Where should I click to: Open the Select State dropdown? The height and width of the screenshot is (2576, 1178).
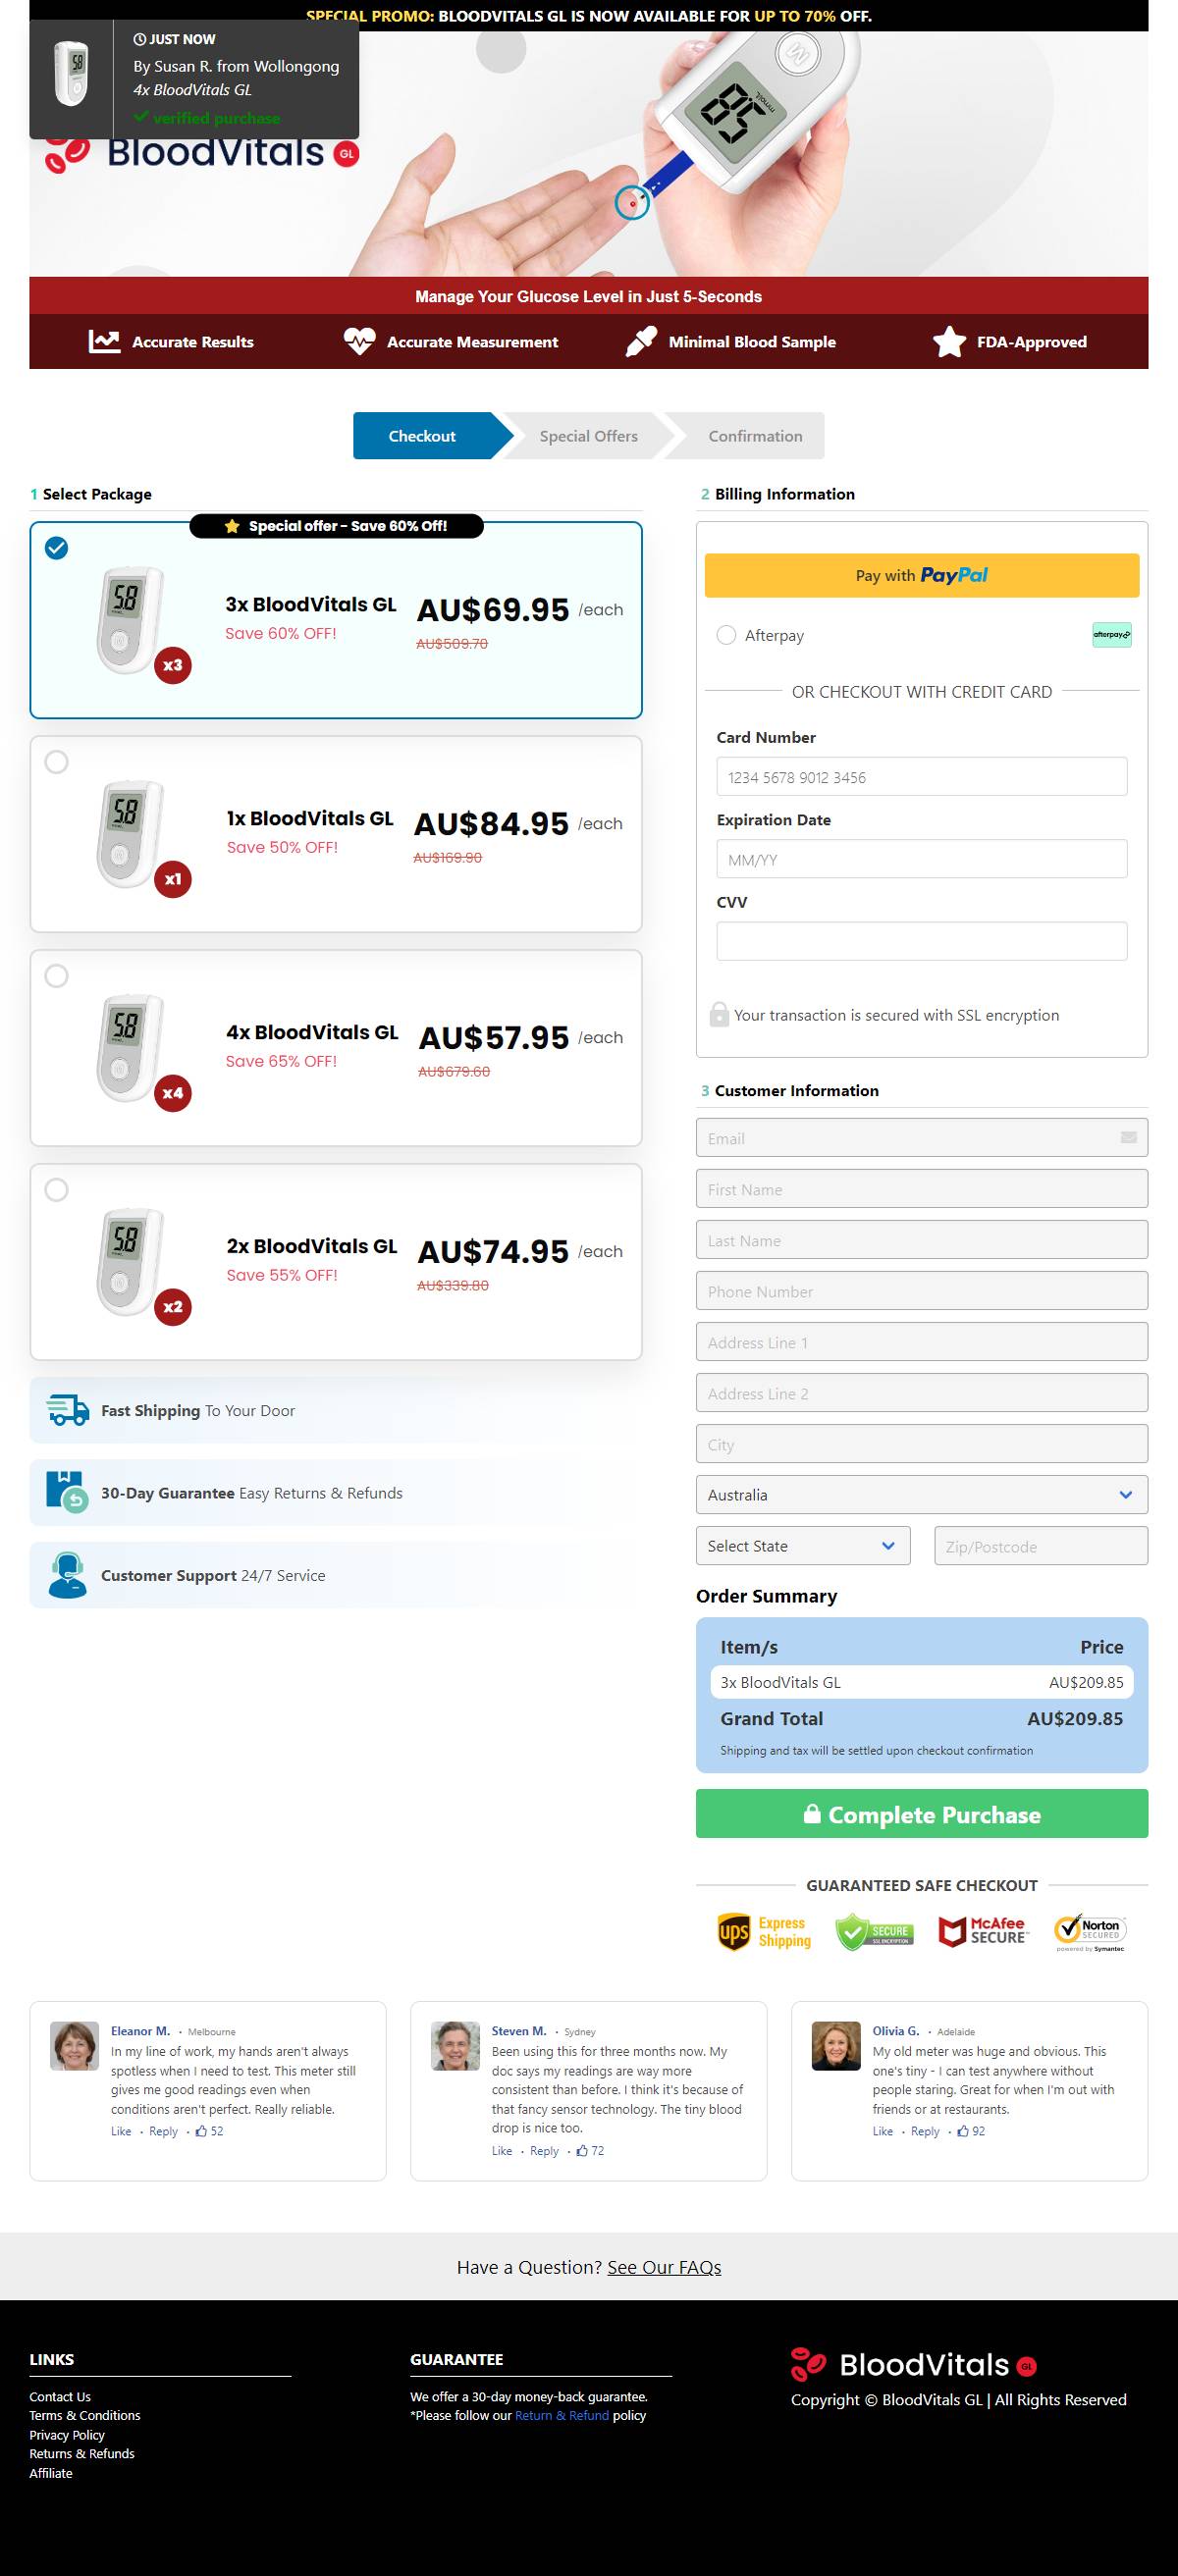click(803, 1545)
